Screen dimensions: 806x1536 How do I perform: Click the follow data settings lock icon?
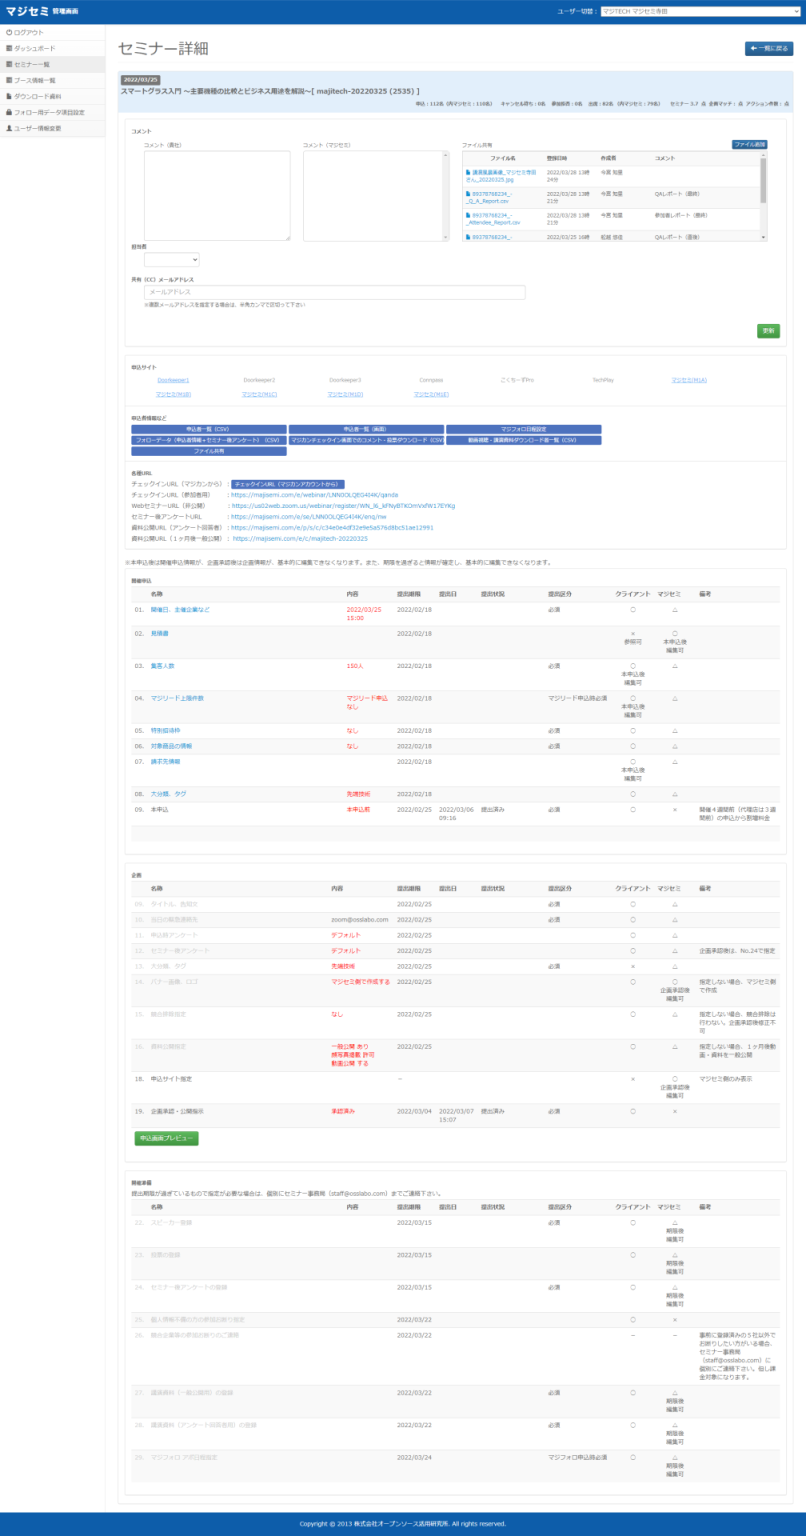click(9, 112)
